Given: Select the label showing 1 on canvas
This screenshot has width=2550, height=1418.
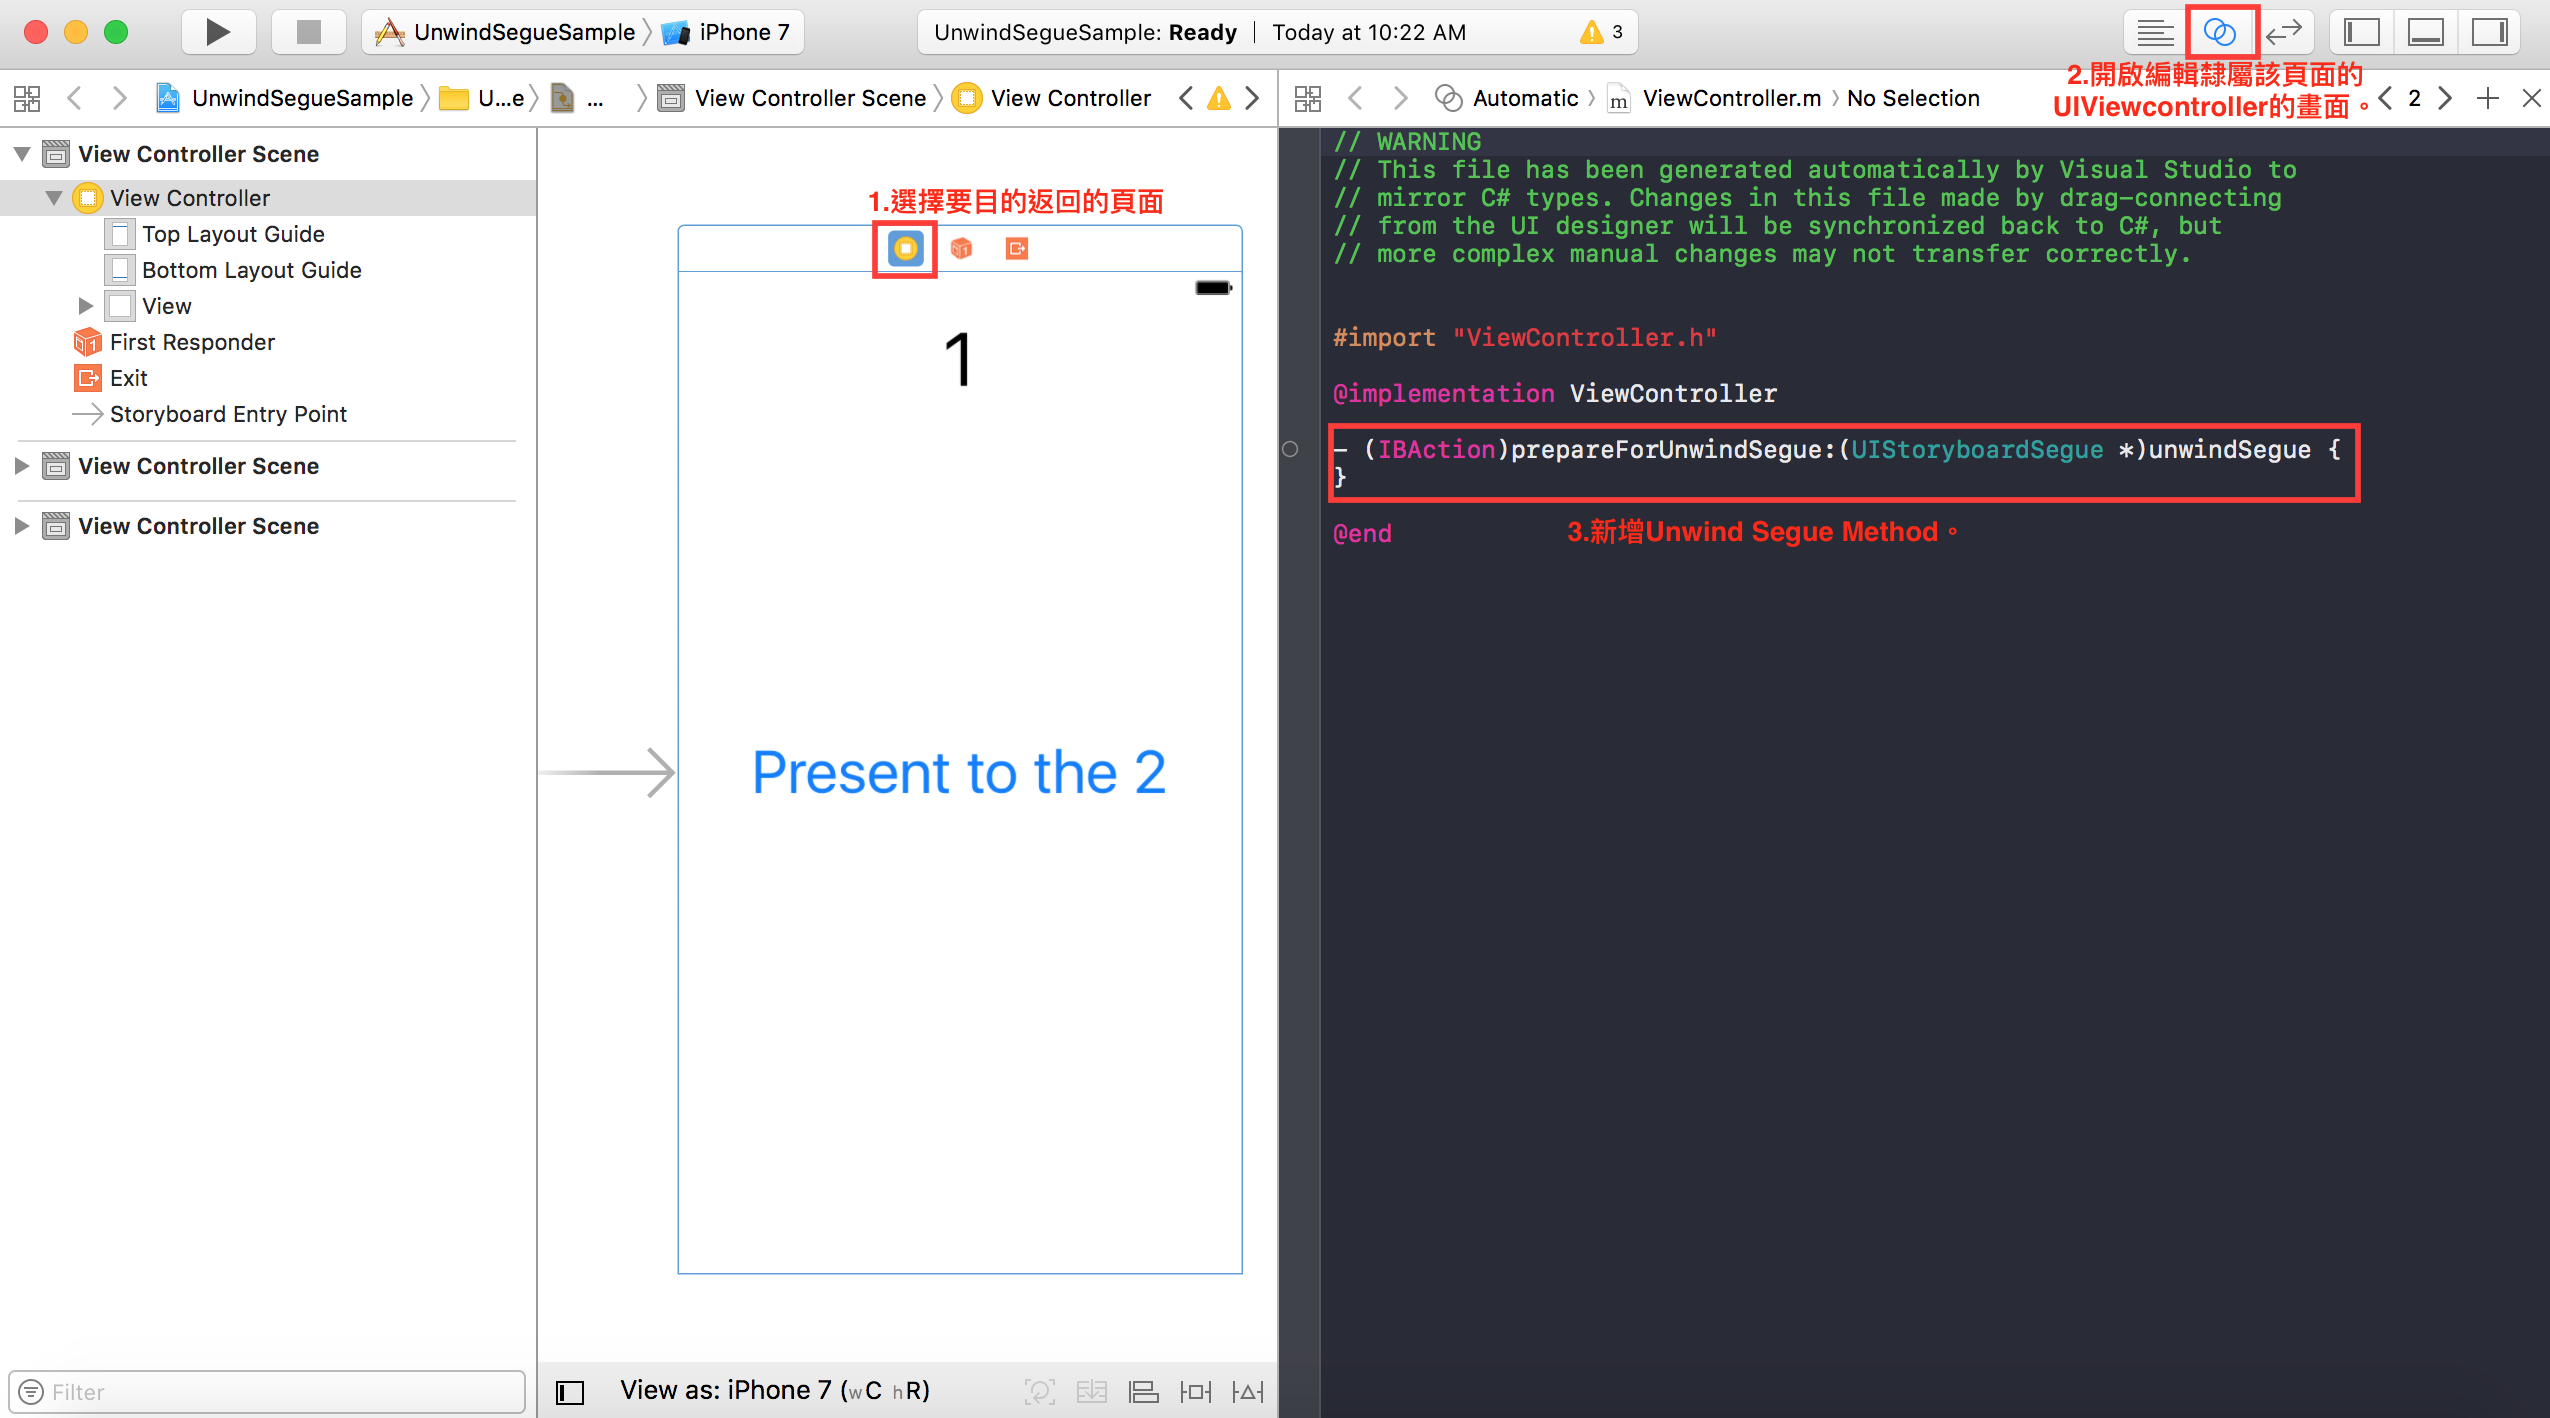Looking at the screenshot, I should (959, 360).
